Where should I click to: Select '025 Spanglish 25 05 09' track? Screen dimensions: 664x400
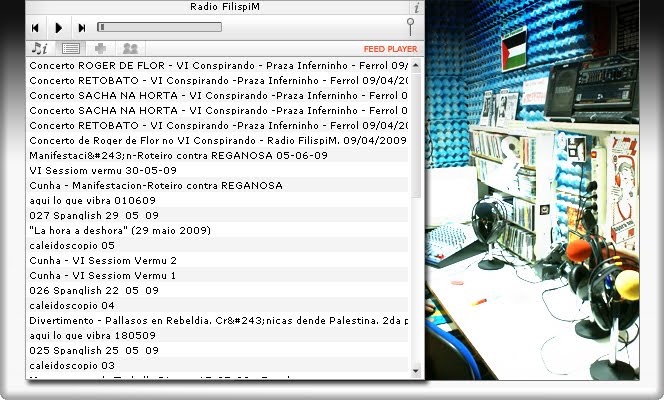click(x=218, y=351)
